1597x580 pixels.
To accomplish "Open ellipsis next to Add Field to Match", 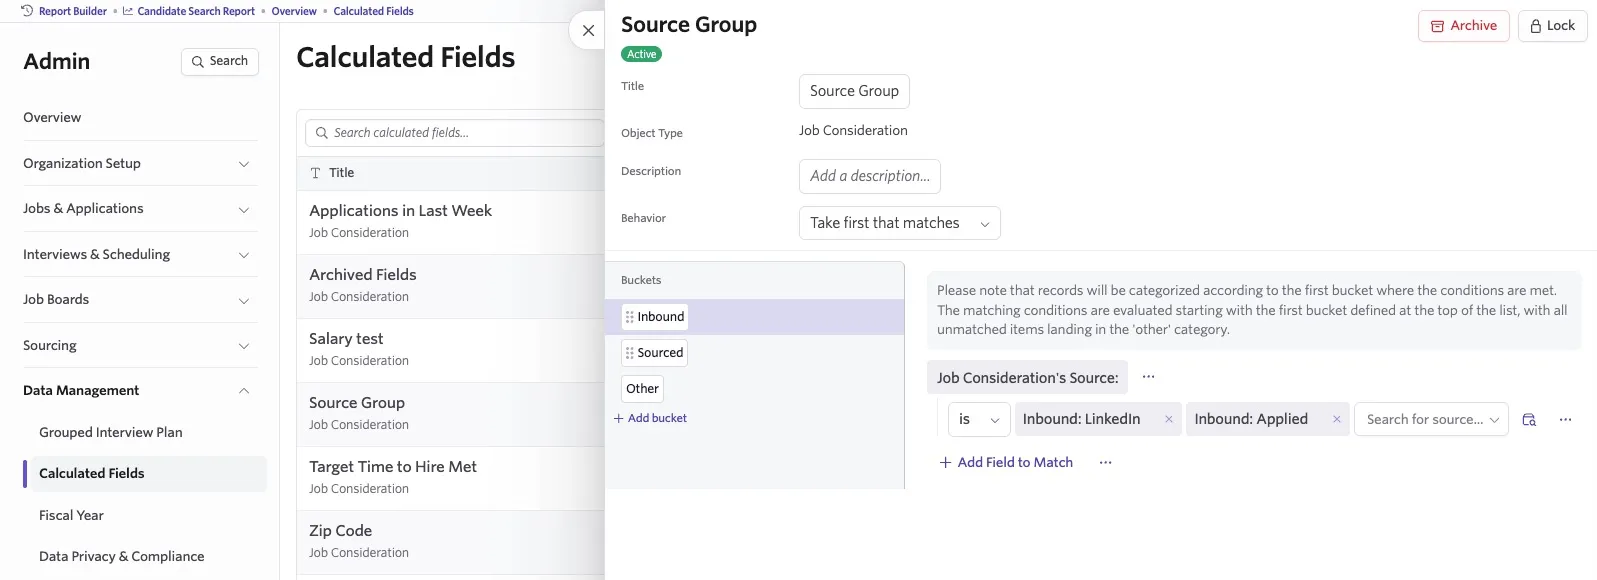I will click(x=1105, y=462).
